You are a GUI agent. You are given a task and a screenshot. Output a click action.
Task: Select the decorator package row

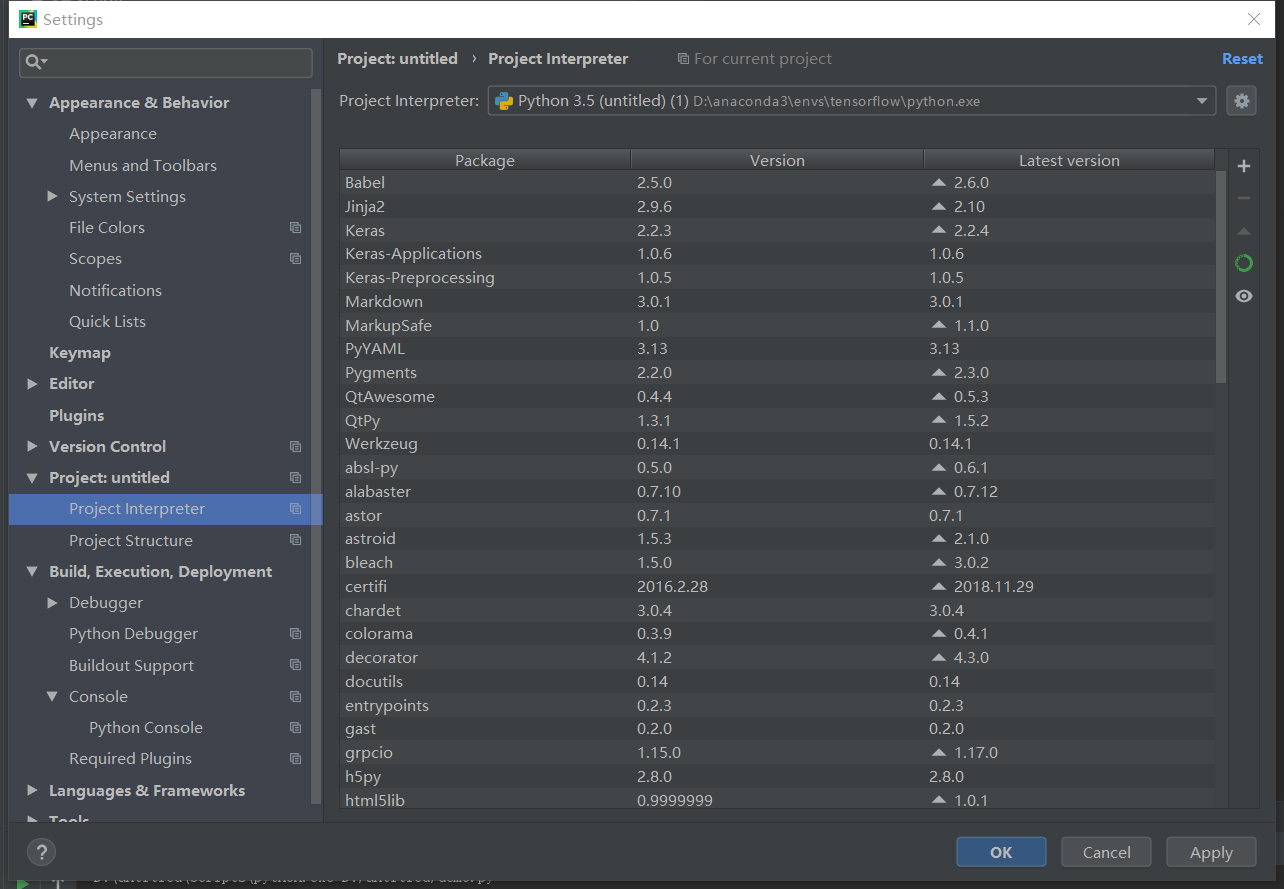pyautogui.click(x=777, y=658)
